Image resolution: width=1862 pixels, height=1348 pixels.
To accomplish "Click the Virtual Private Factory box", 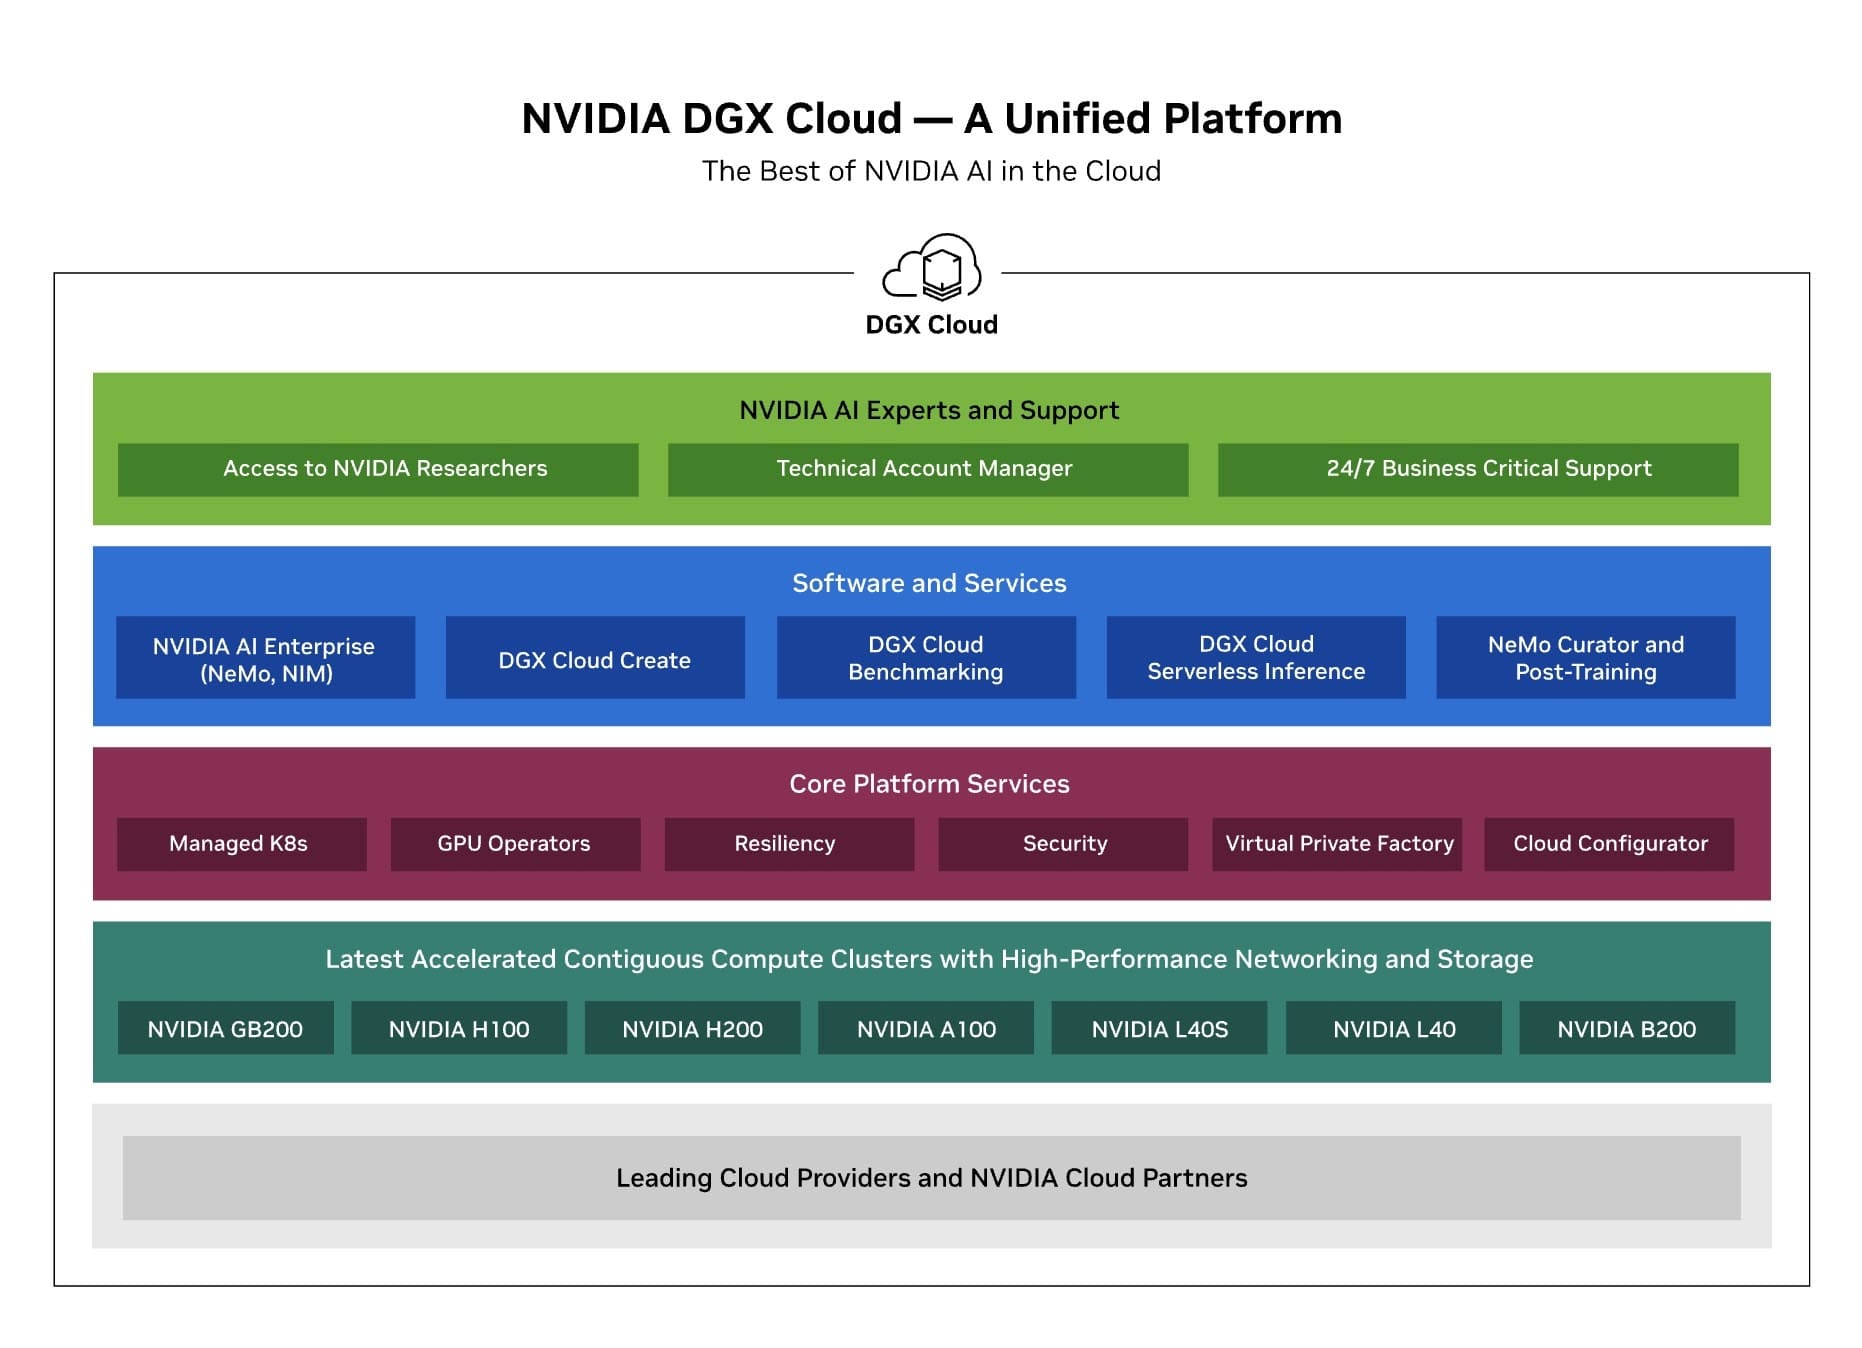I will 1337,844.
